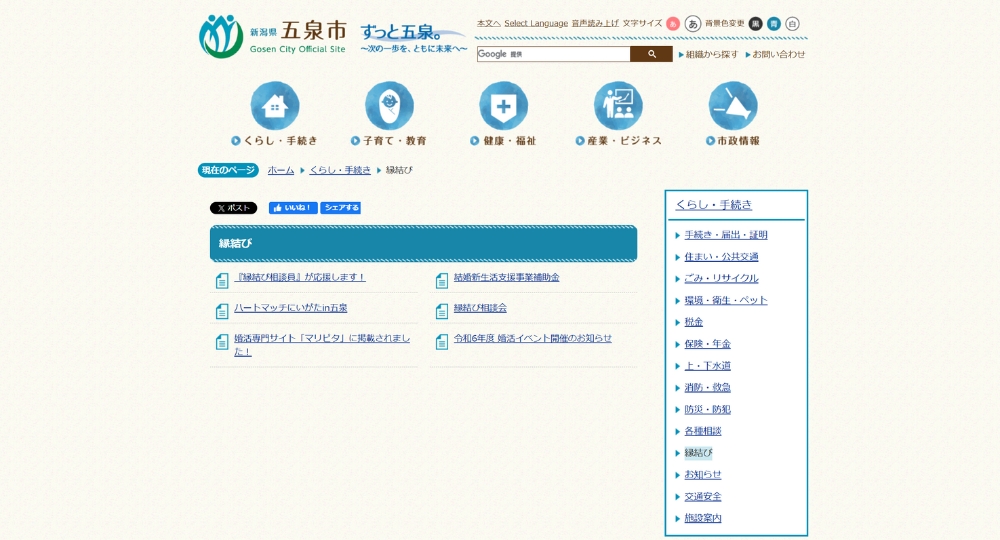Open the 産業・ビジネス presentation icon

618,106
